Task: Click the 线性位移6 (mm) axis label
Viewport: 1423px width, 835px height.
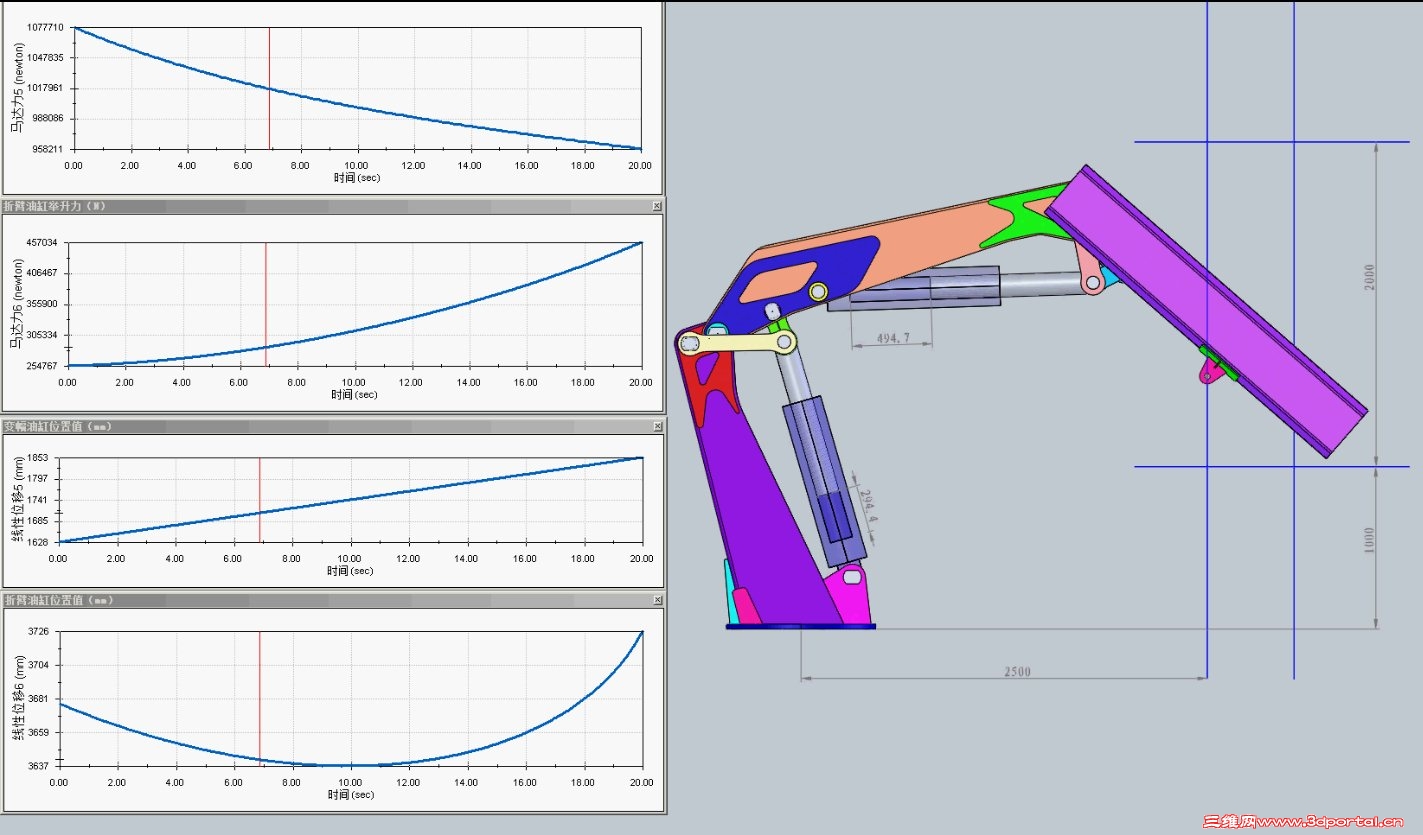Action: (18, 699)
